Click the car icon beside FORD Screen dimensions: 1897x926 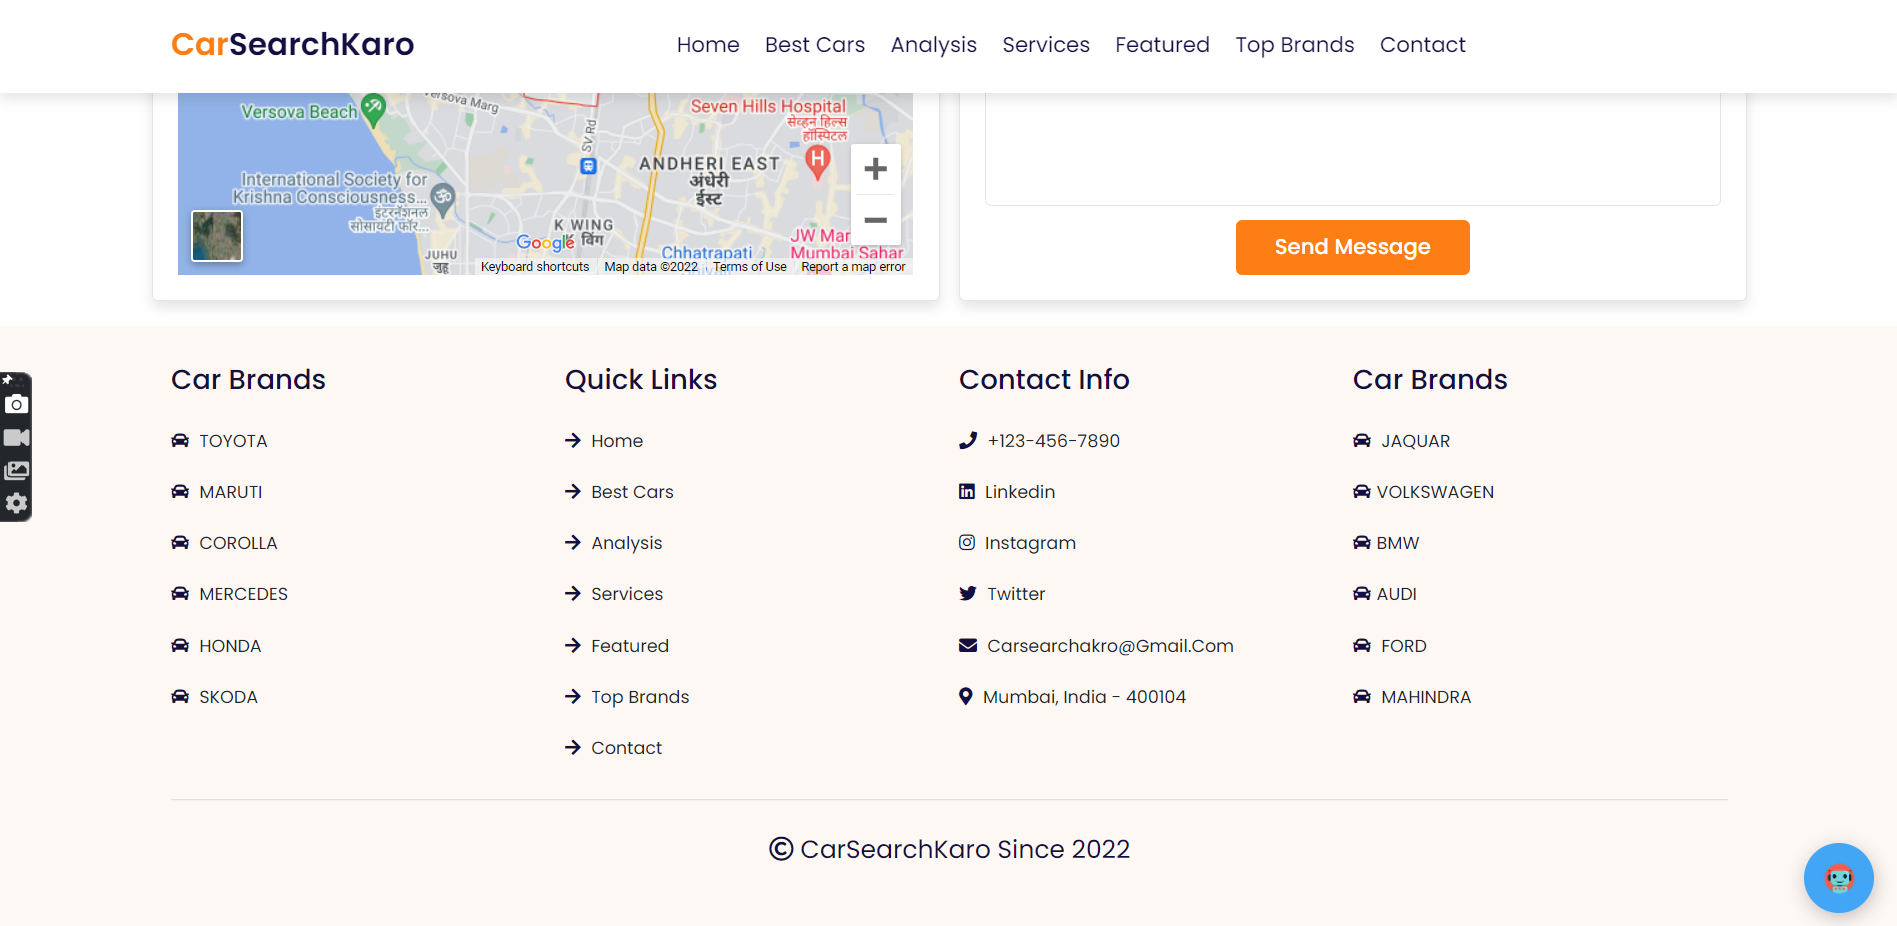[x=1362, y=645]
